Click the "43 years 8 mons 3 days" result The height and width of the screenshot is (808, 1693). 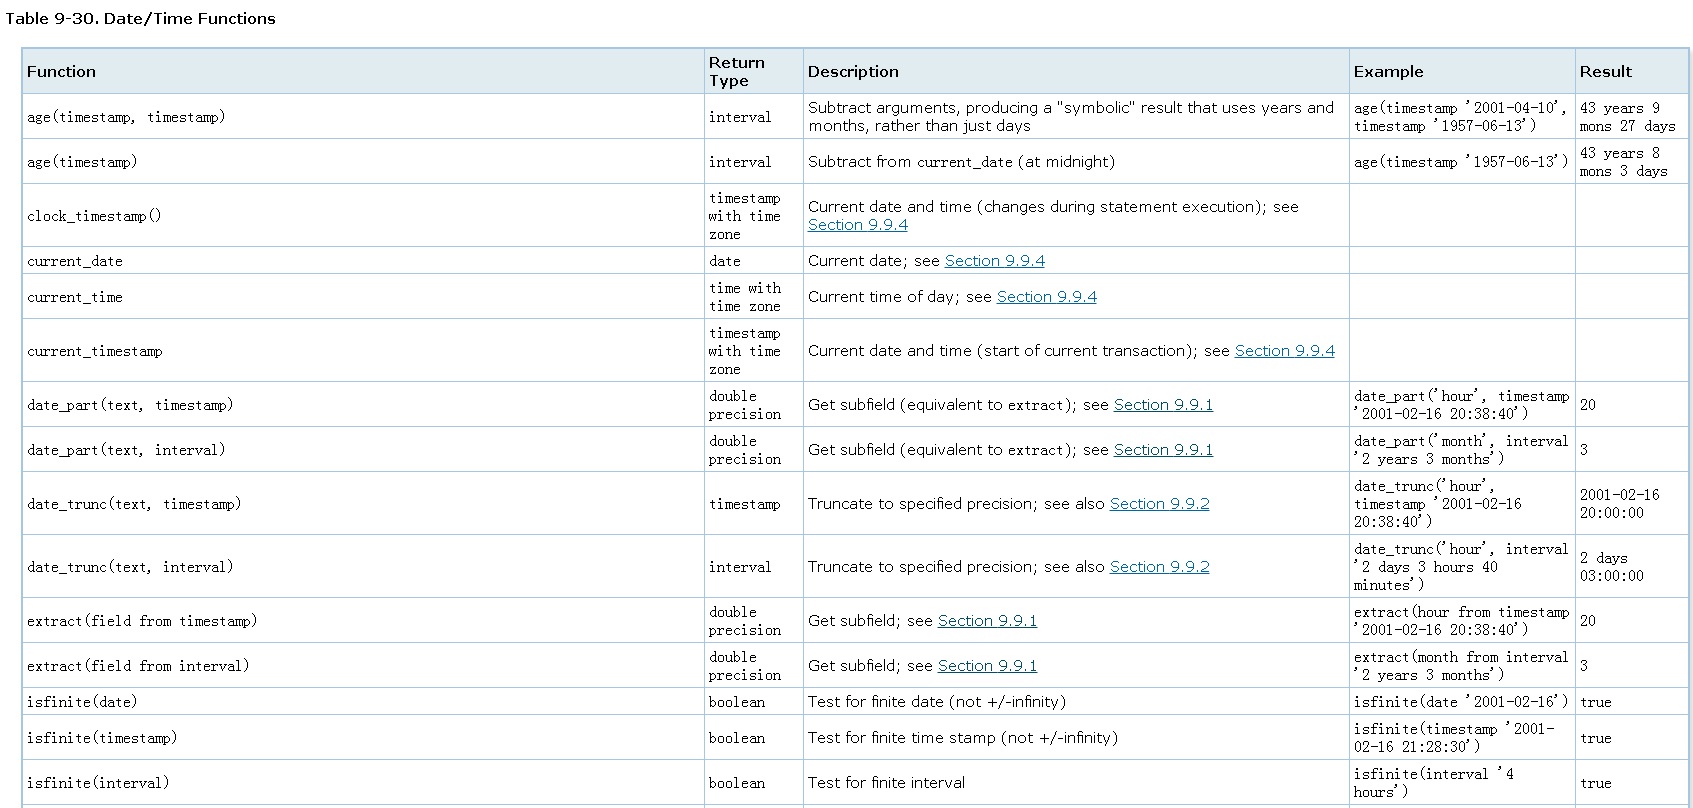click(x=1624, y=162)
